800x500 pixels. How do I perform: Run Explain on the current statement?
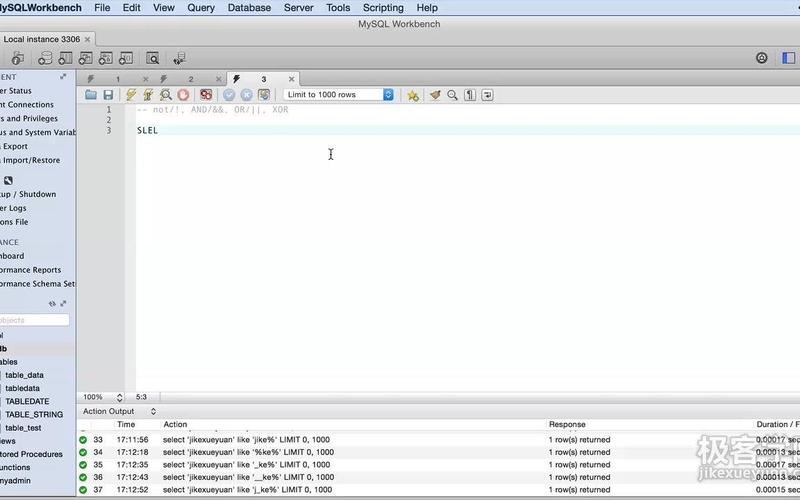166,95
